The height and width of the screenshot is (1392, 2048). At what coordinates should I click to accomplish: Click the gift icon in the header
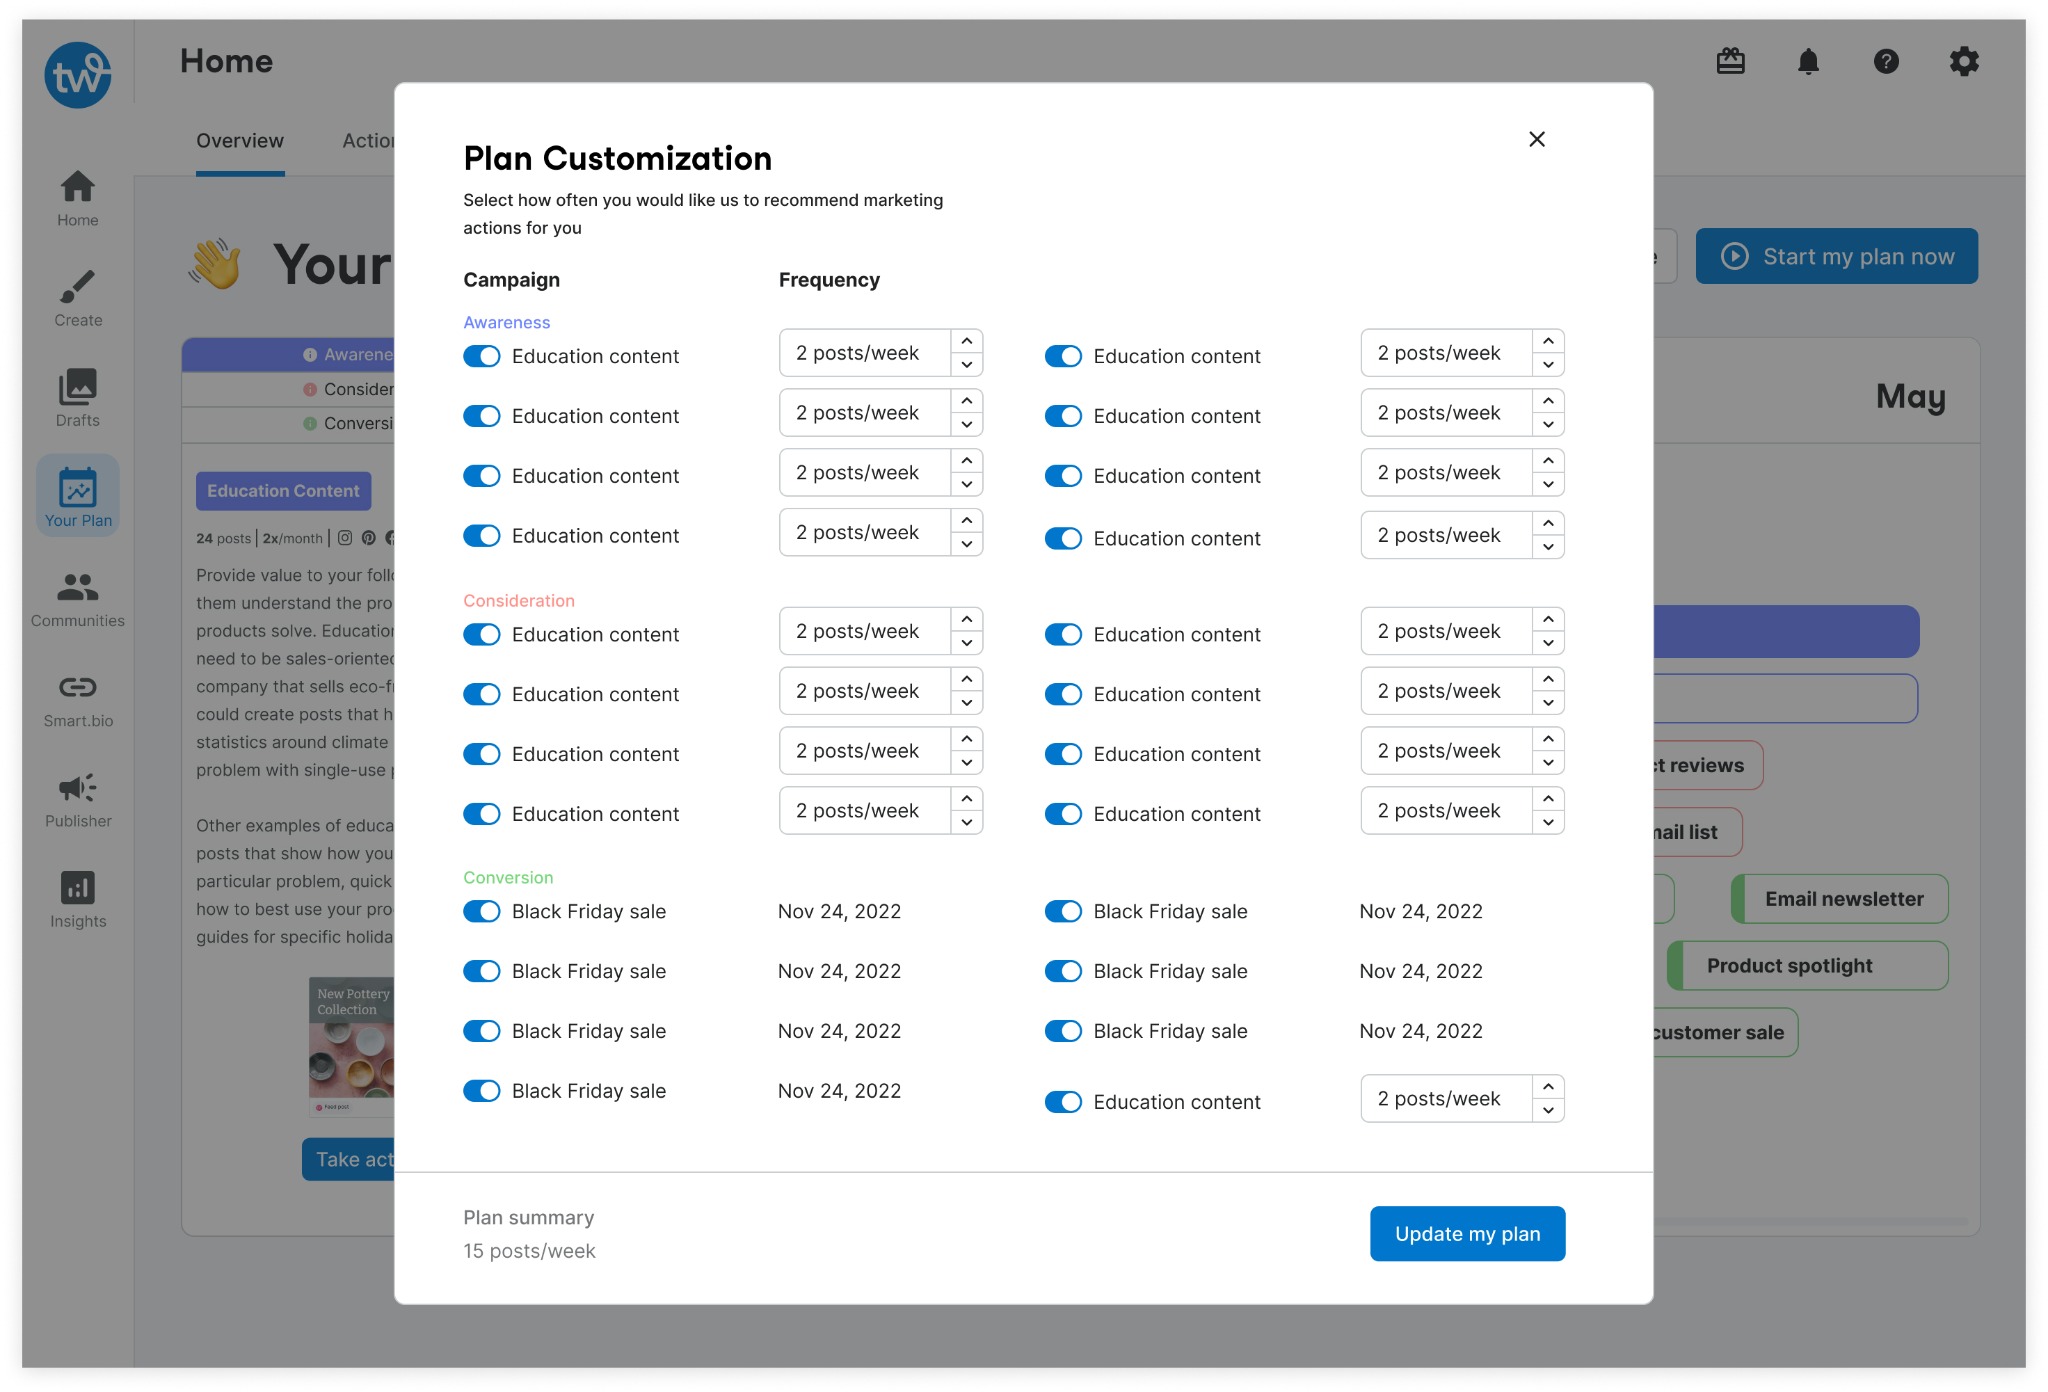tap(1730, 62)
